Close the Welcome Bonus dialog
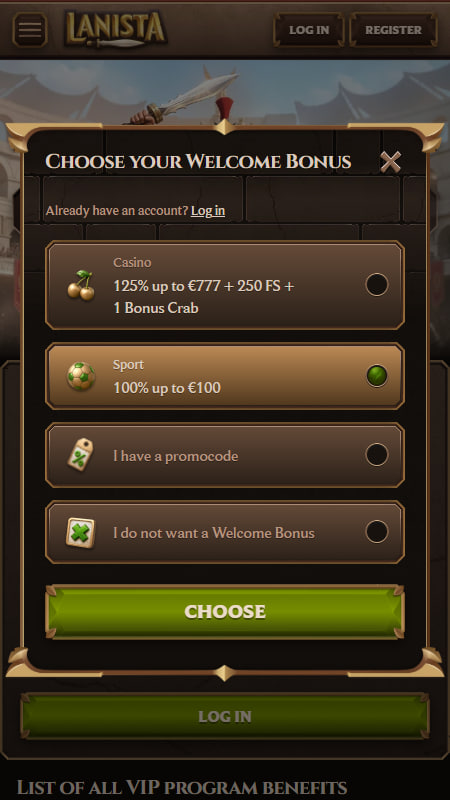Image resolution: width=450 pixels, height=800 pixels. point(390,162)
